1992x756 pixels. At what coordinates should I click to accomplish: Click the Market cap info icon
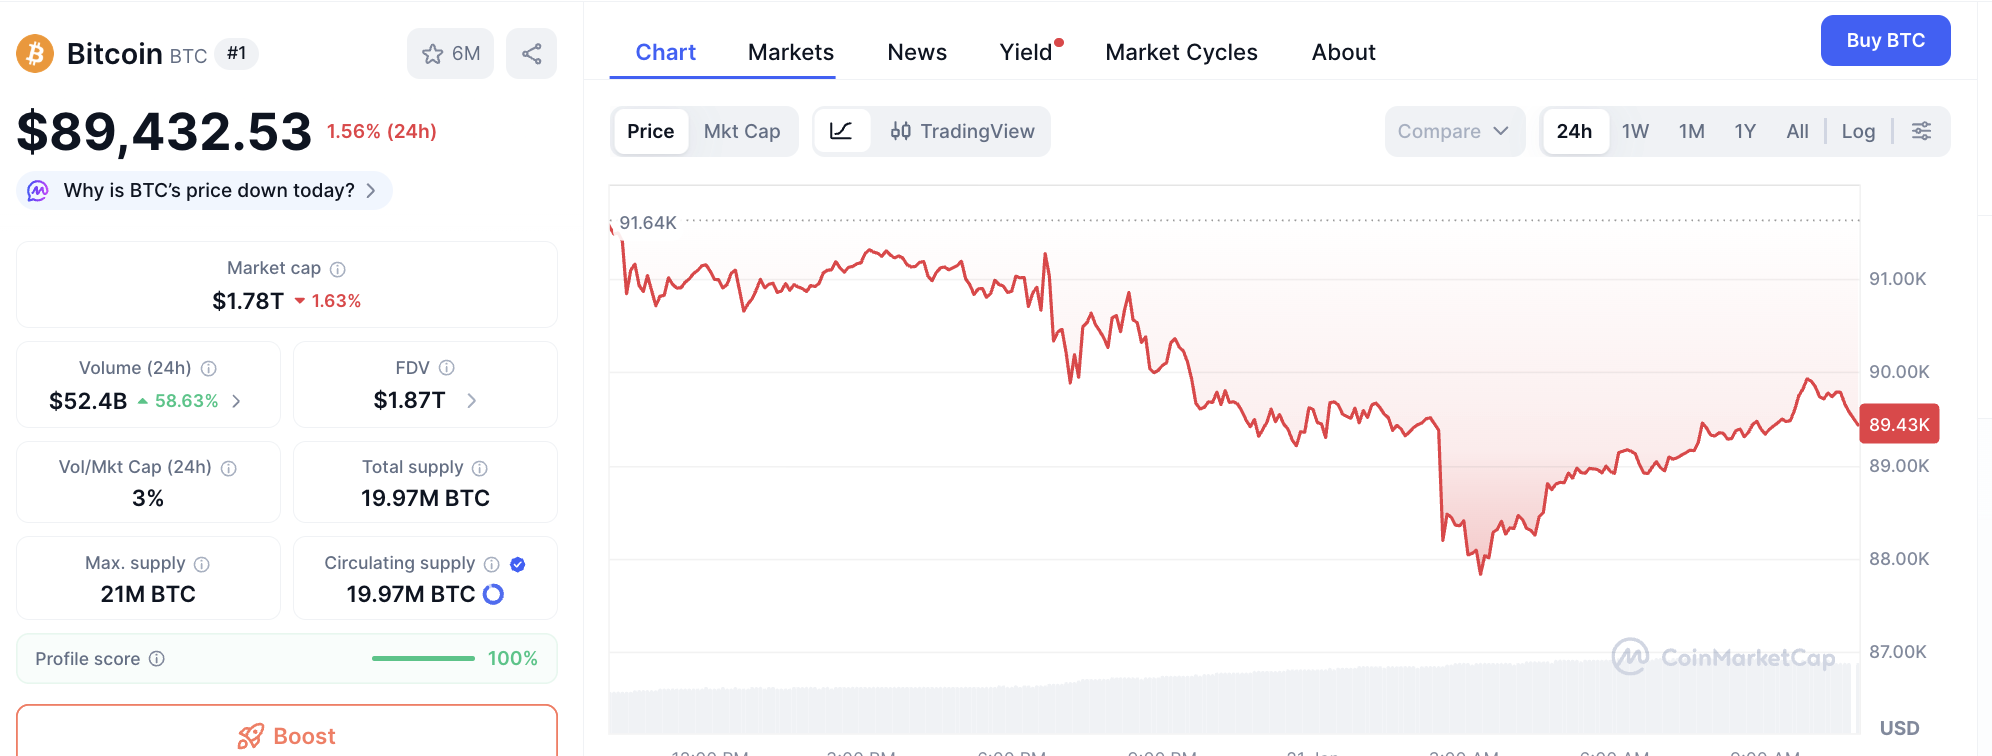tap(336, 268)
